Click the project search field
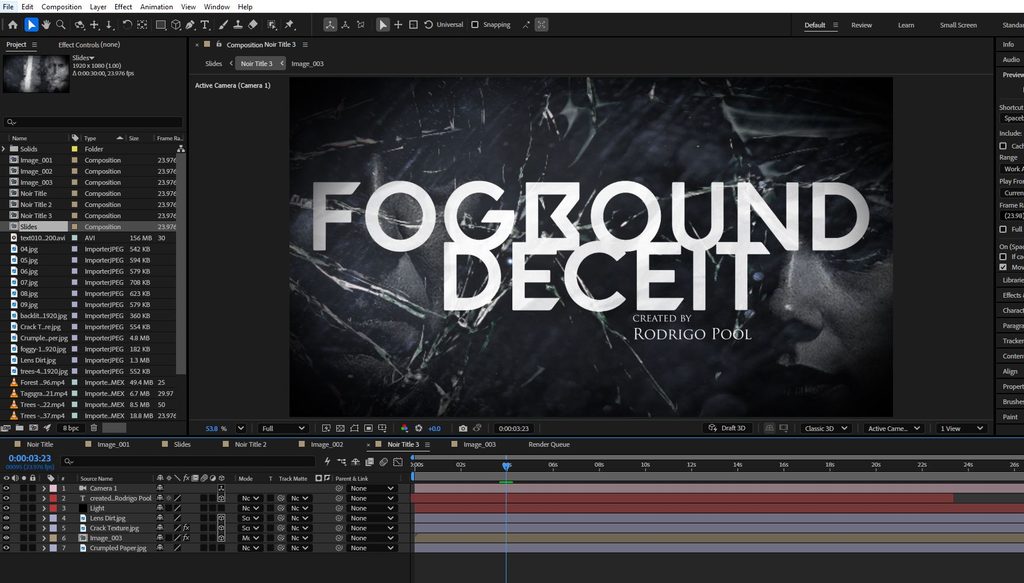Screen dimensions: 1024x583 (93, 122)
